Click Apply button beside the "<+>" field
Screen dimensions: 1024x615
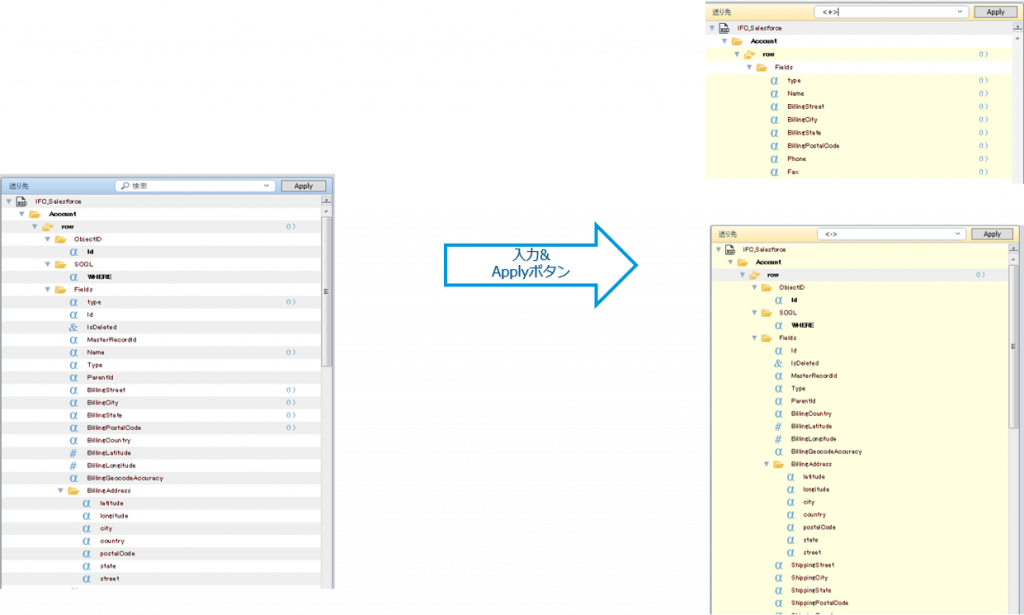pos(995,12)
